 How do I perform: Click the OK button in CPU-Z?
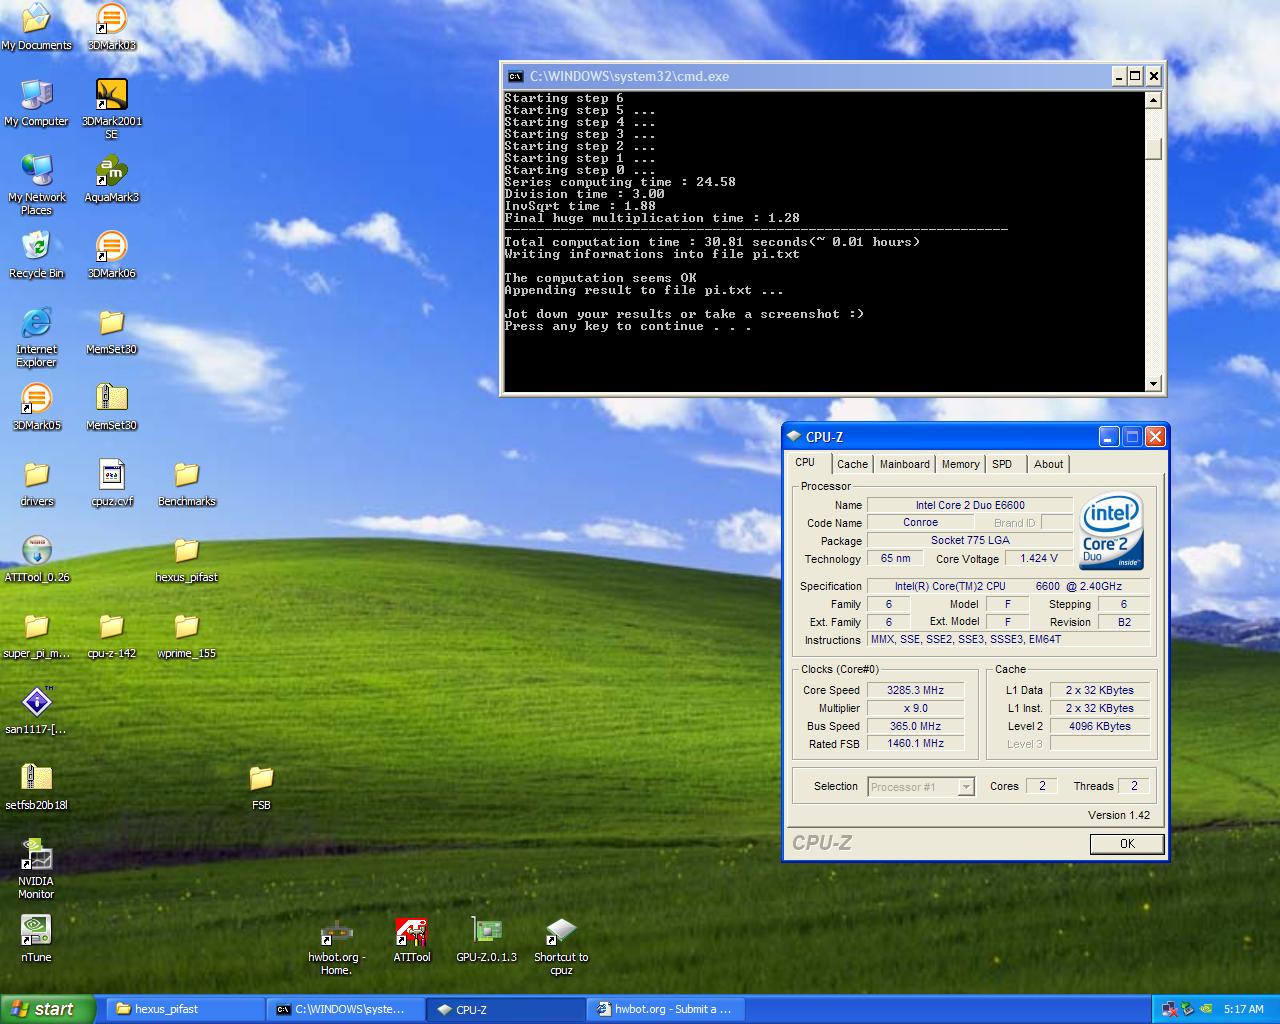(x=1127, y=844)
